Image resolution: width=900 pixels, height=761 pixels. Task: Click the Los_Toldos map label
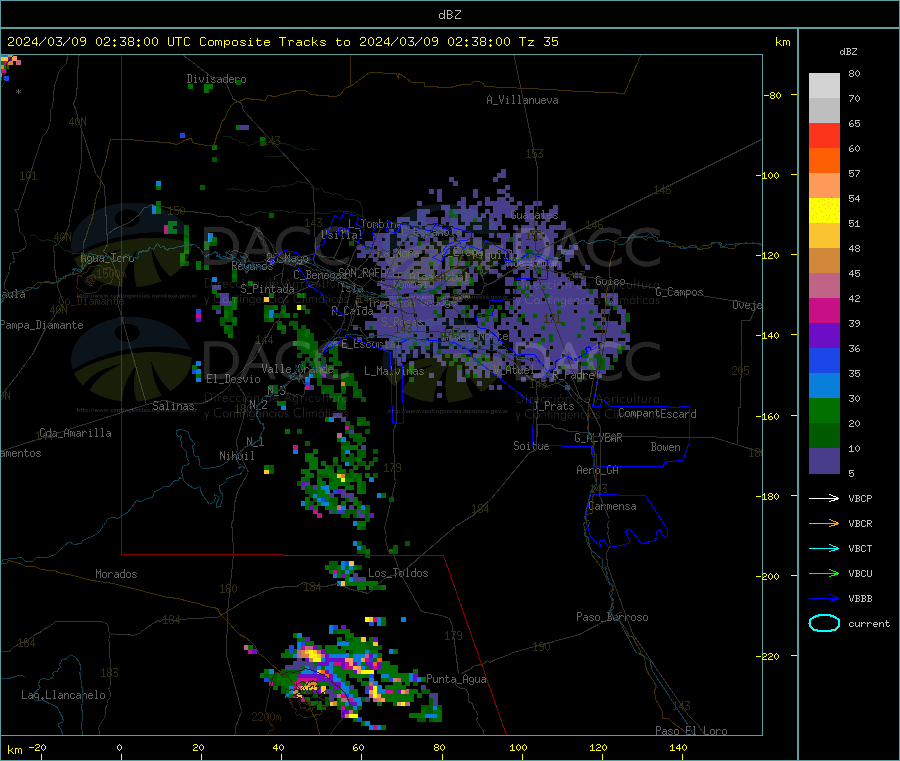pos(398,573)
